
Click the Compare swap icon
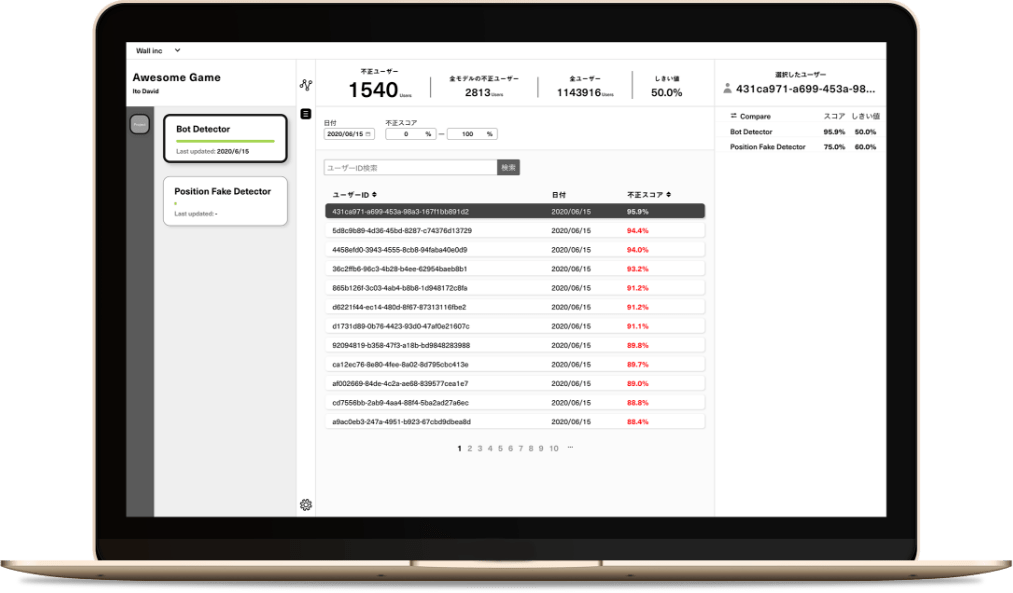733,116
